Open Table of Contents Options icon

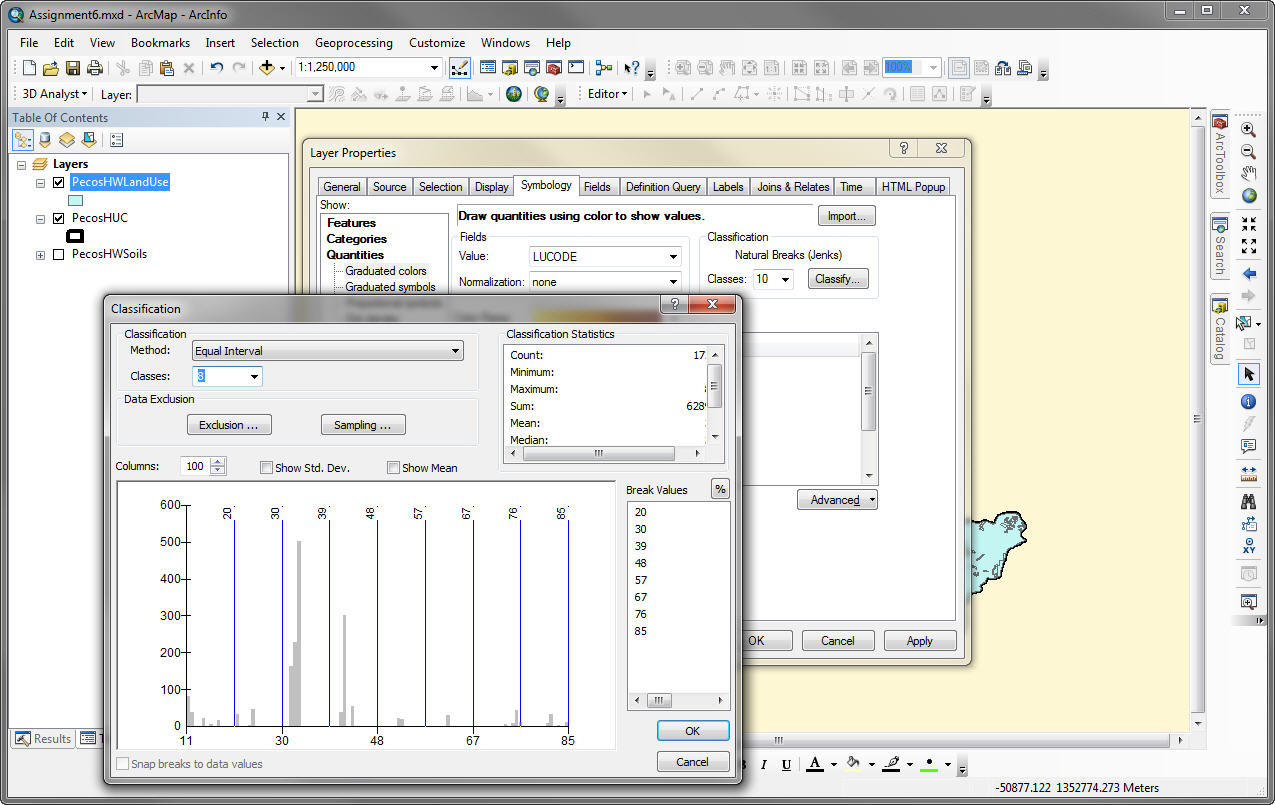pos(116,140)
